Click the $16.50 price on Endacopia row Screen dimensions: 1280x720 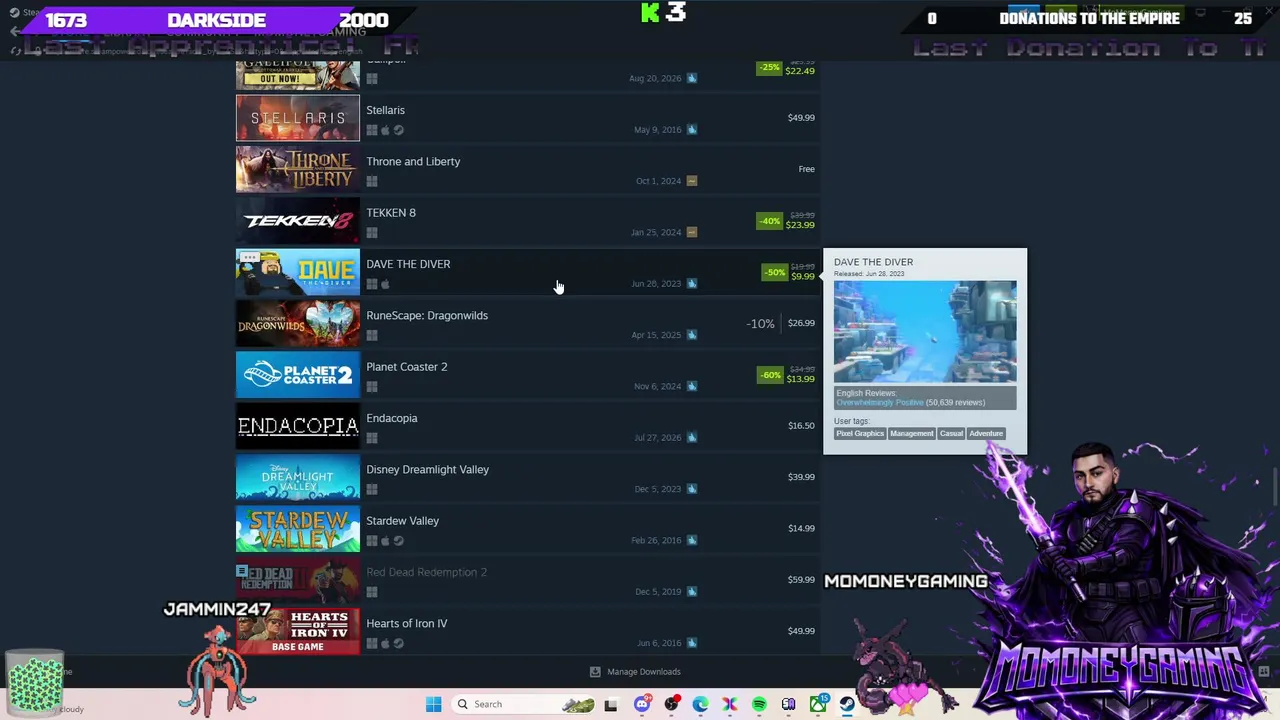point(801,426)
